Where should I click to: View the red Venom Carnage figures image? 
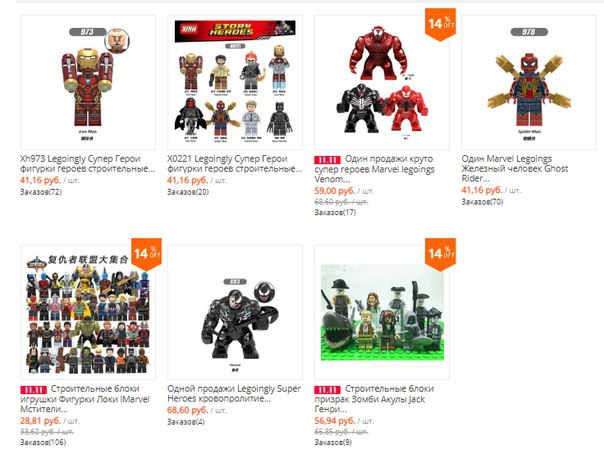[x=382, y=82]
